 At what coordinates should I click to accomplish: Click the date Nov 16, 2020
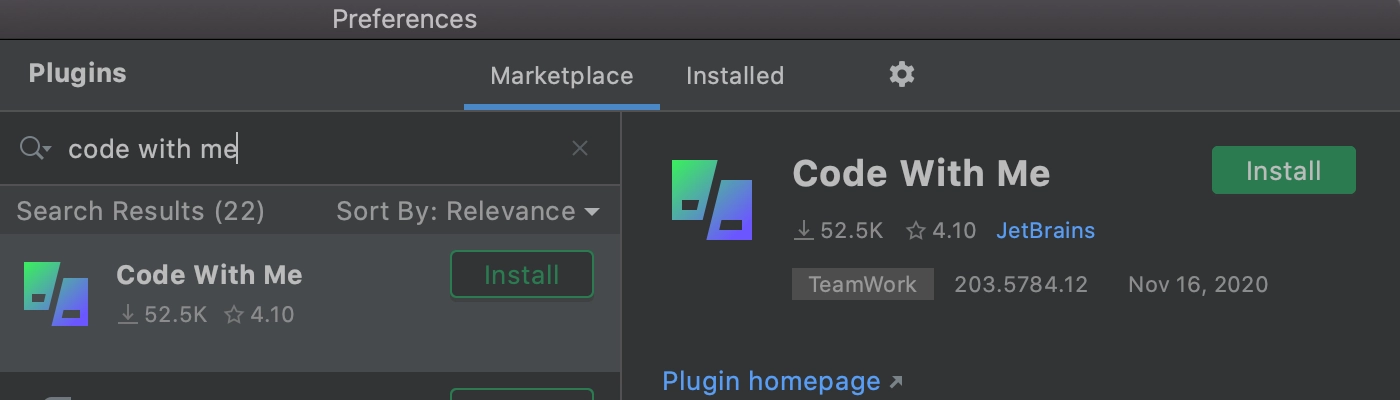1198,284
